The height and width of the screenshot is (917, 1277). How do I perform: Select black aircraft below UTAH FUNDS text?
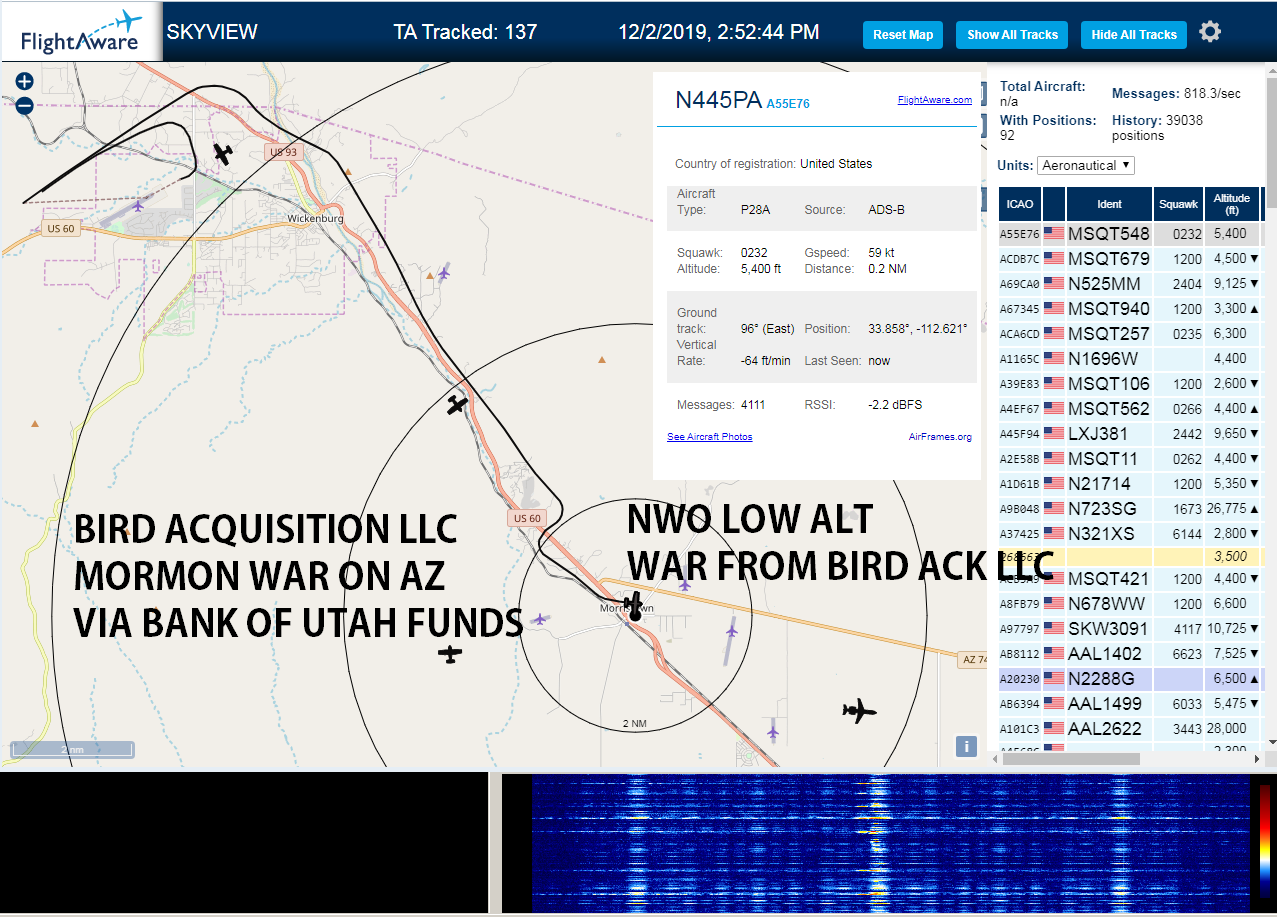[x=451, y=654]
